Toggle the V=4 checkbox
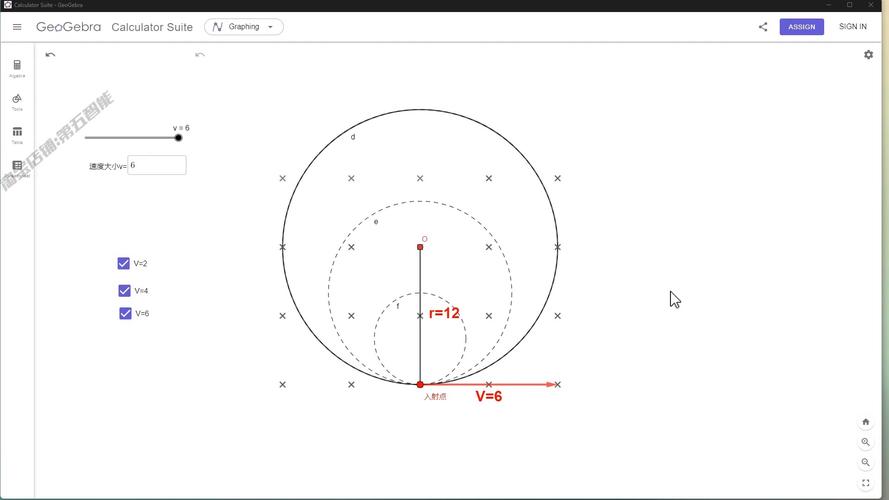Screen dimensions: 889x500 click(125, 291)
